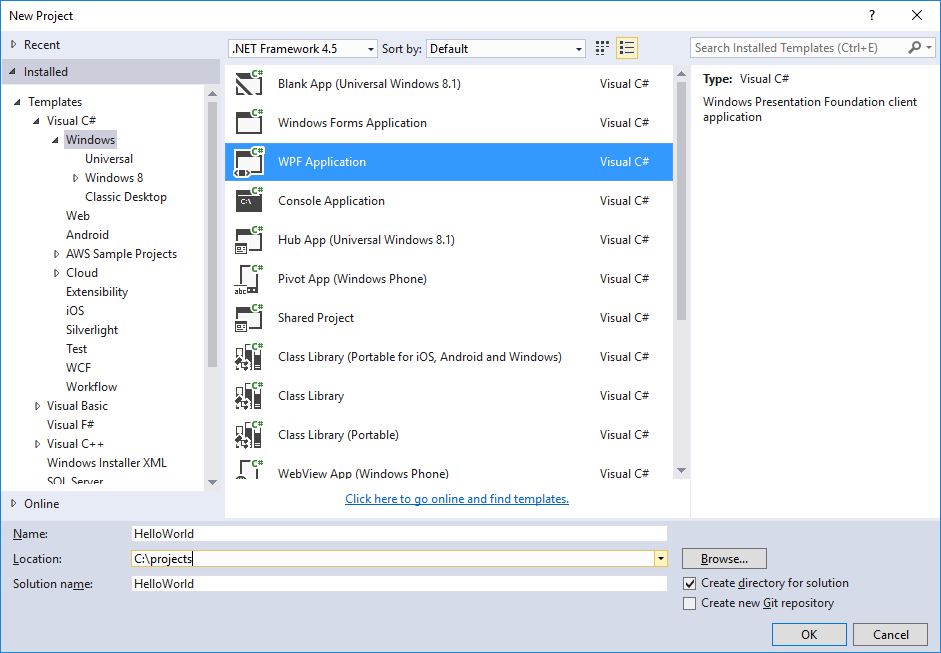The image size is (941, 653).
Task: Click the template list scroll down arrow
Action: (681, 471)
